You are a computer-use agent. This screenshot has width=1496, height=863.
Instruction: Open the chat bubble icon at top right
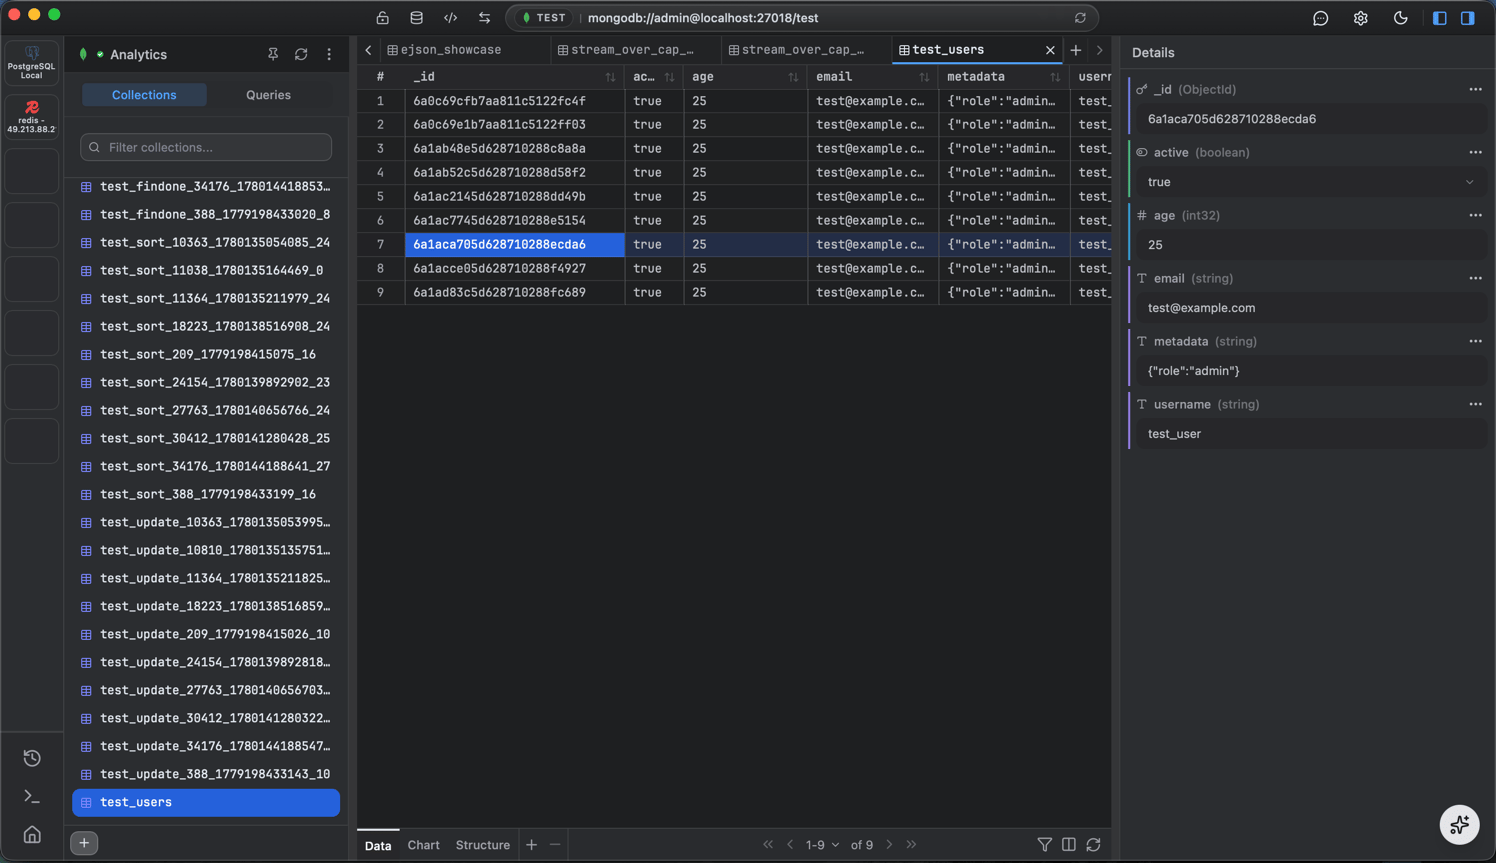(1321, 18)
